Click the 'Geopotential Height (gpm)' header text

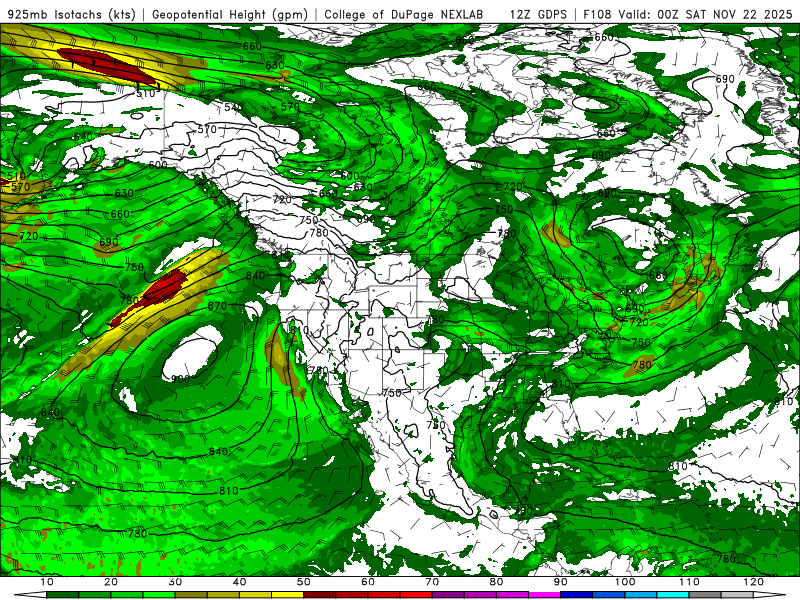[x=230, y=14]
